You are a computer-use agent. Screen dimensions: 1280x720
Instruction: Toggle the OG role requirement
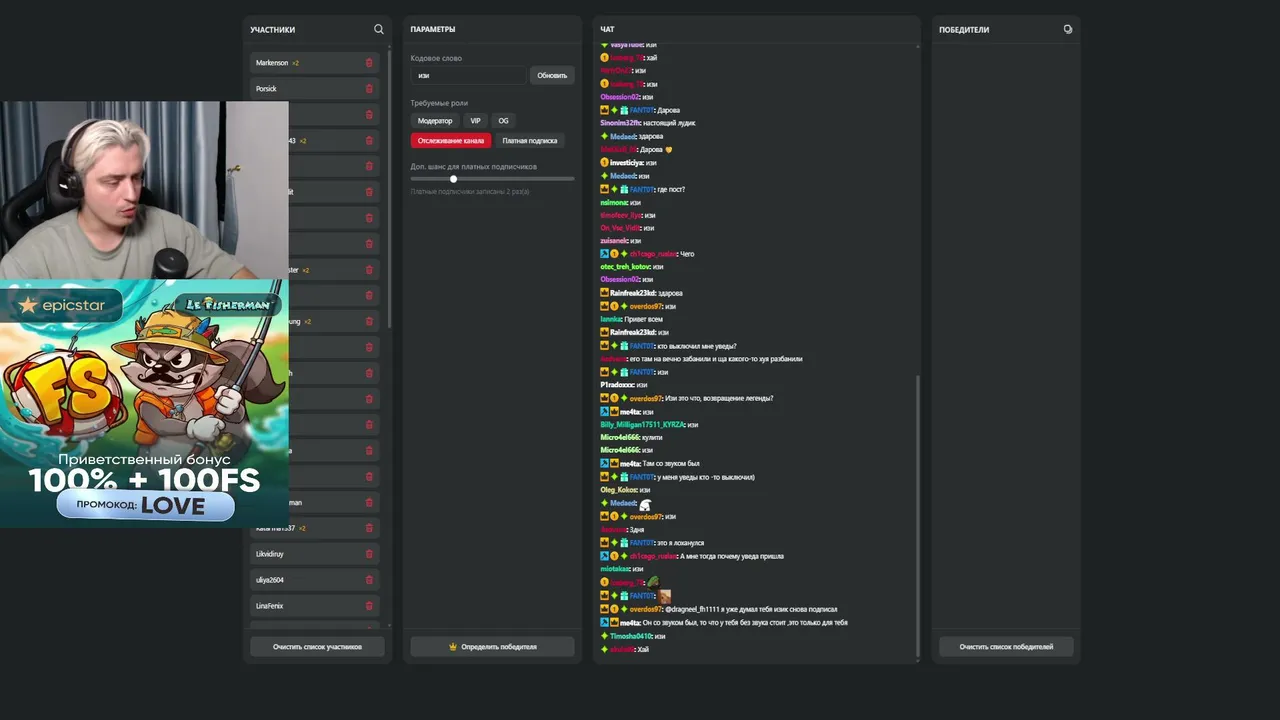coord(503,121)
